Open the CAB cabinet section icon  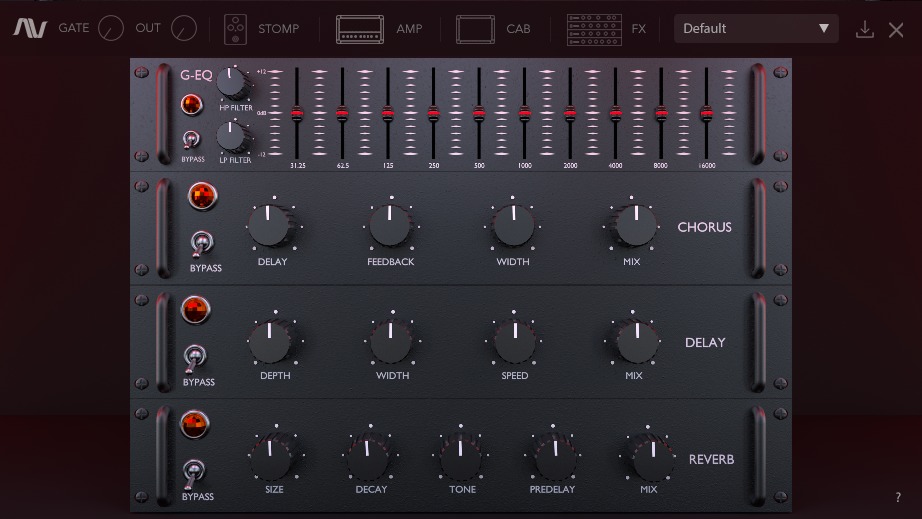click(x=475, y=29)
